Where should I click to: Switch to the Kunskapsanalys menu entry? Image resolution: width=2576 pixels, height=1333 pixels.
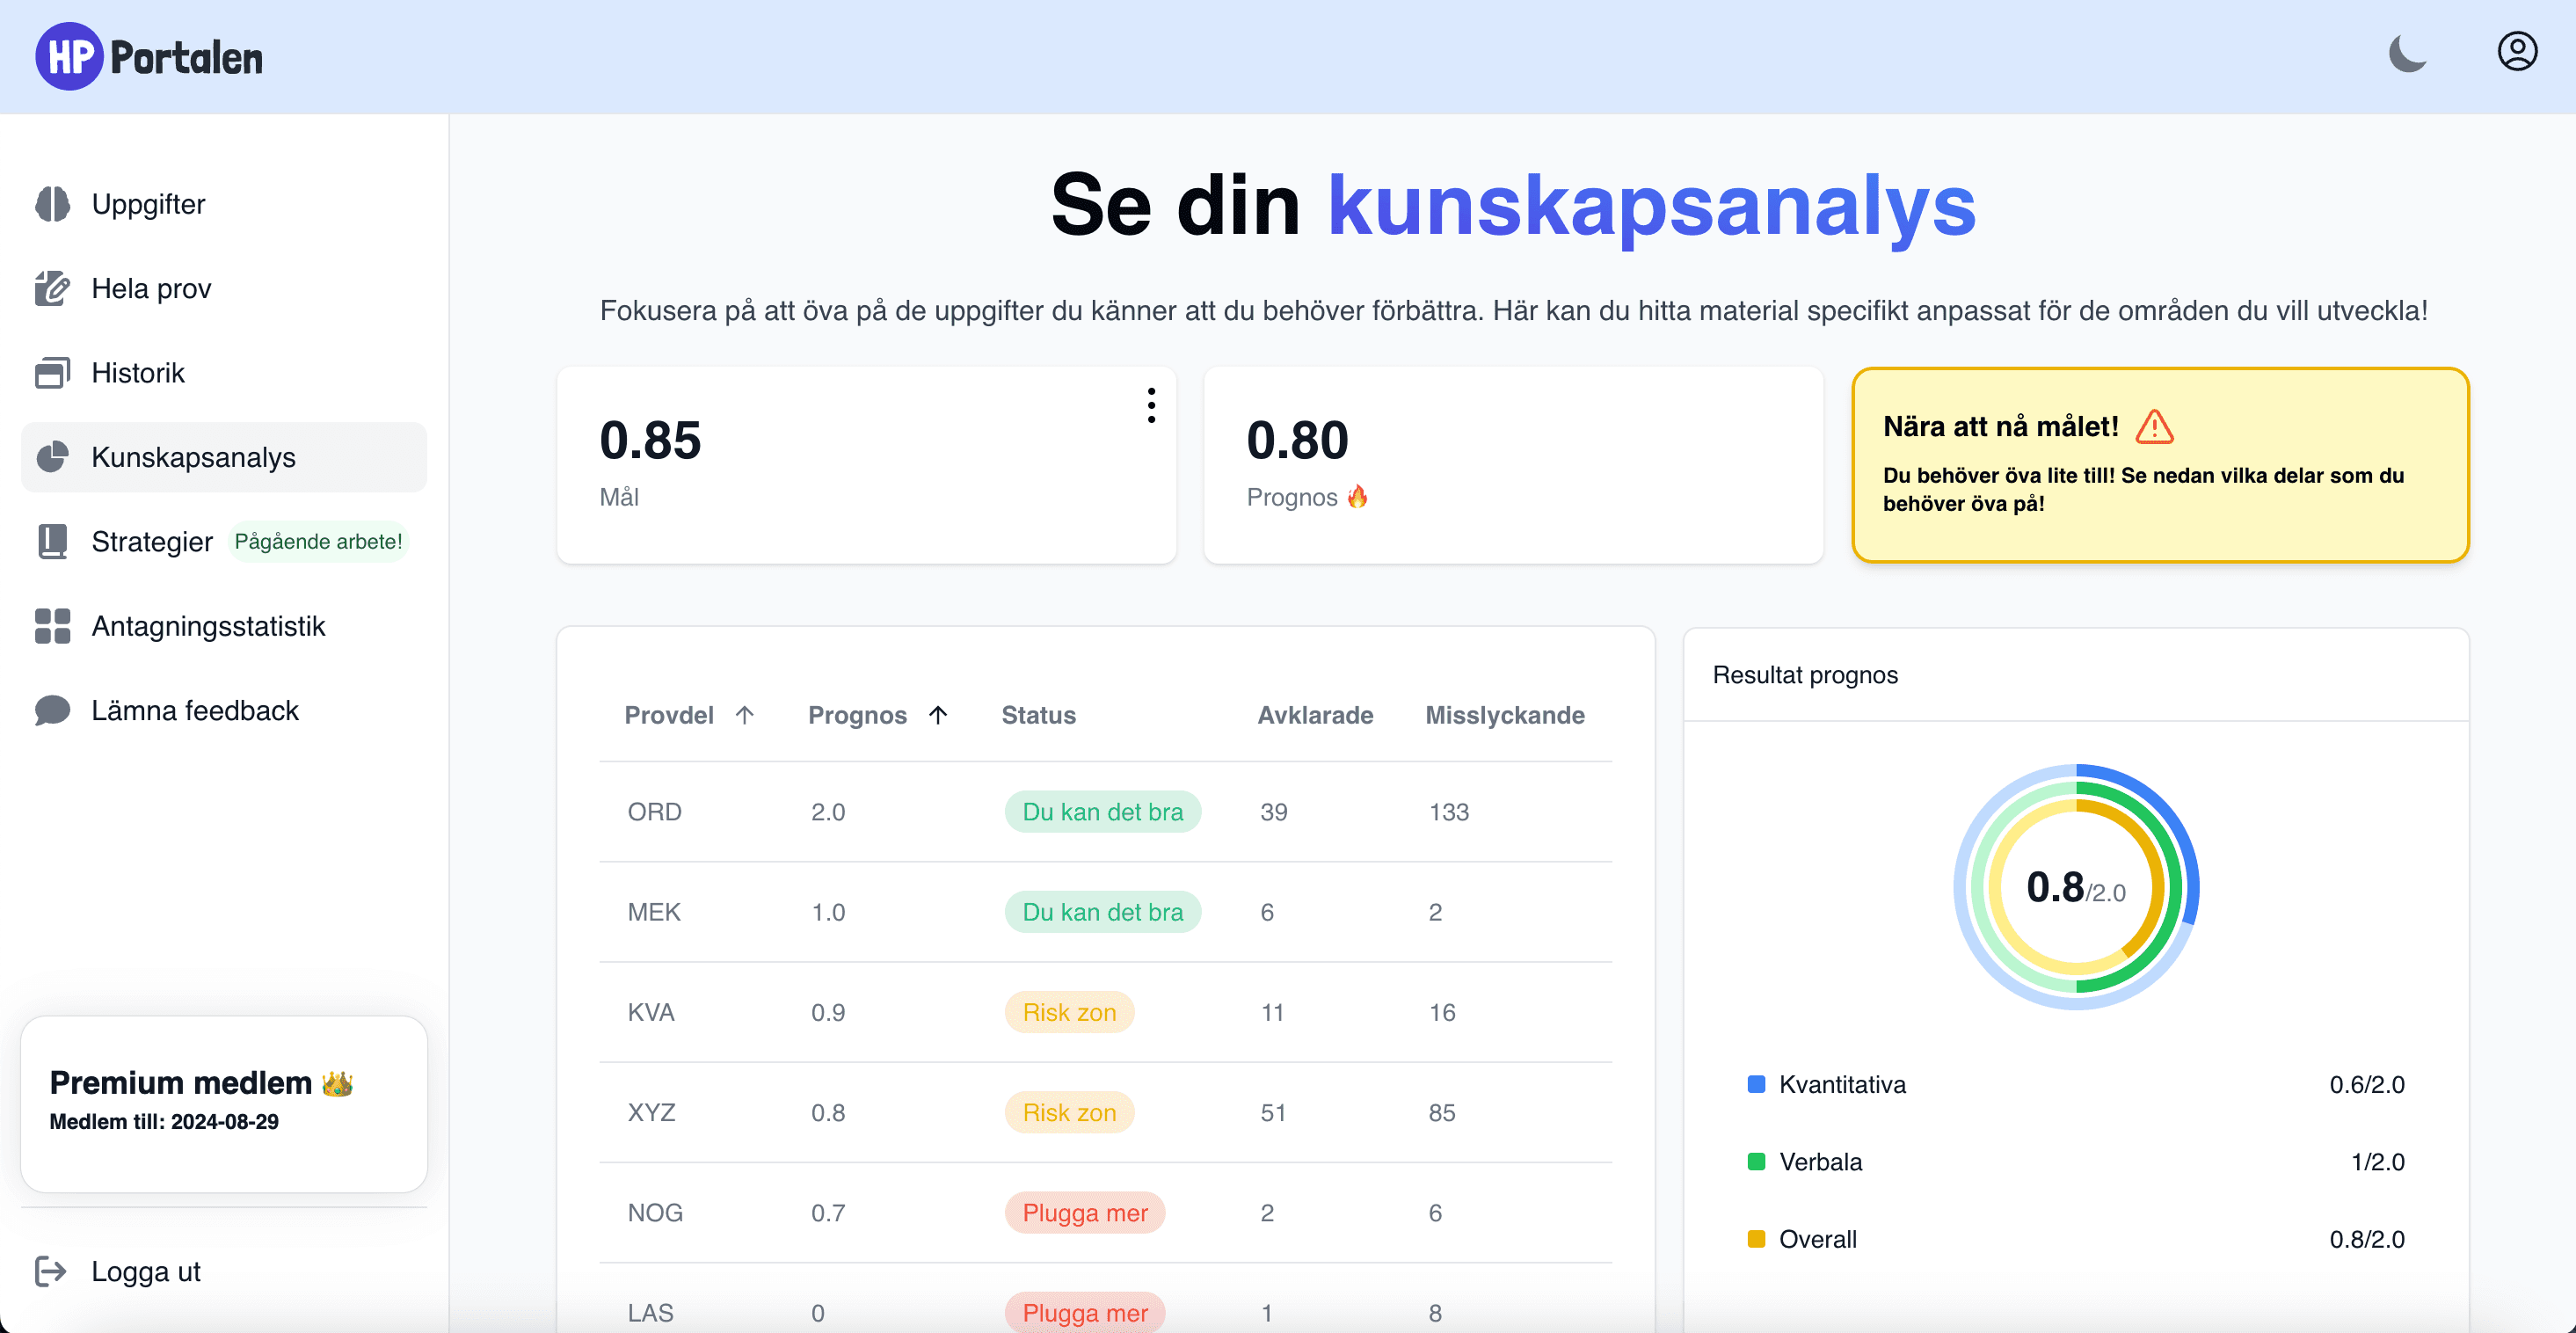[193, 457]
